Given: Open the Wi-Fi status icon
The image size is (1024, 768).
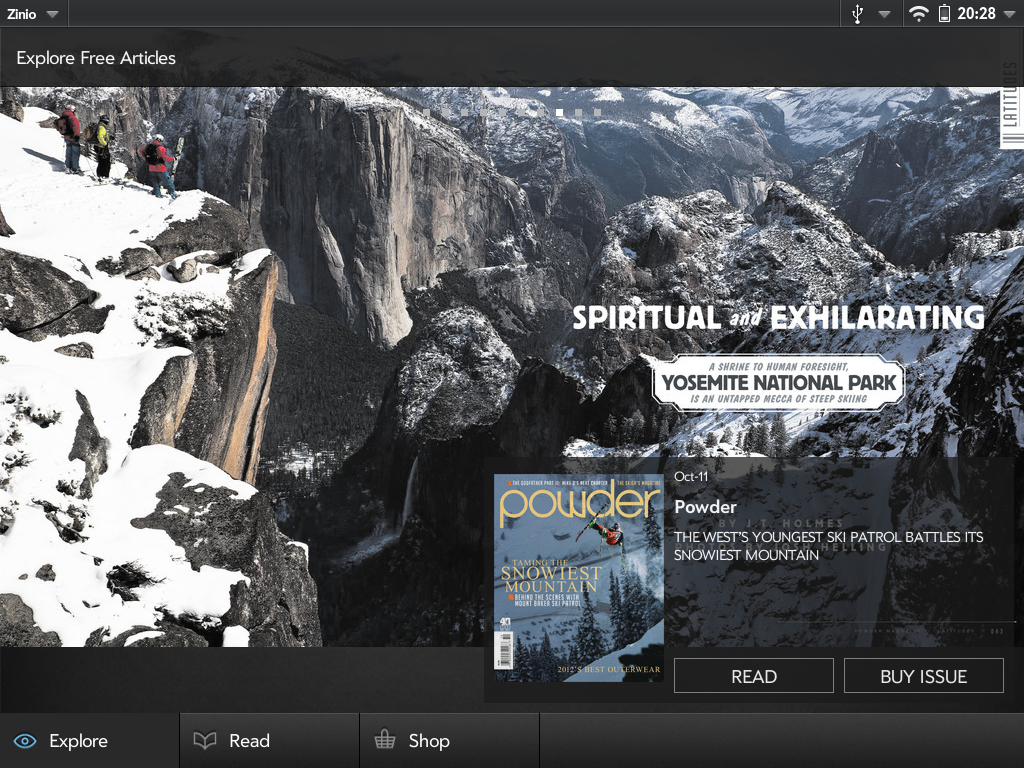Looking at the screenshot, I should tap(918, 14).
